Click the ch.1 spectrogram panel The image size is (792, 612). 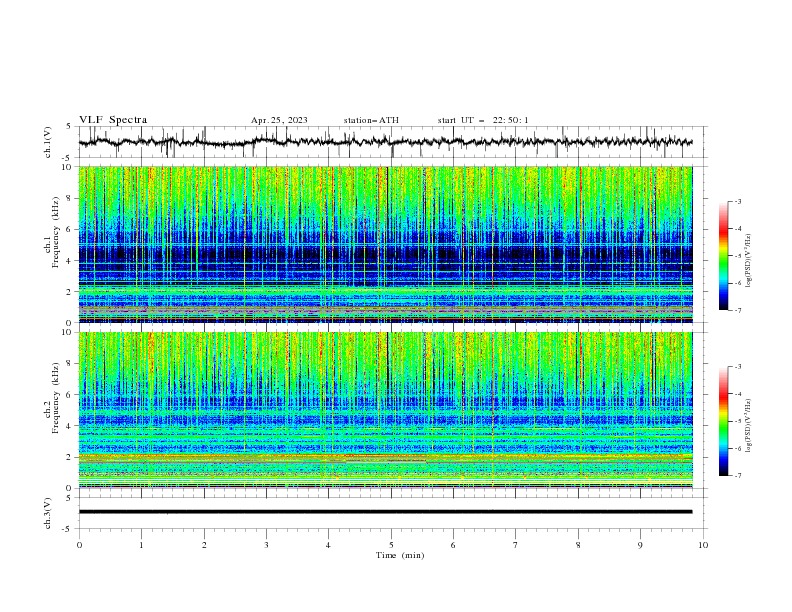[x=385, y=244]
